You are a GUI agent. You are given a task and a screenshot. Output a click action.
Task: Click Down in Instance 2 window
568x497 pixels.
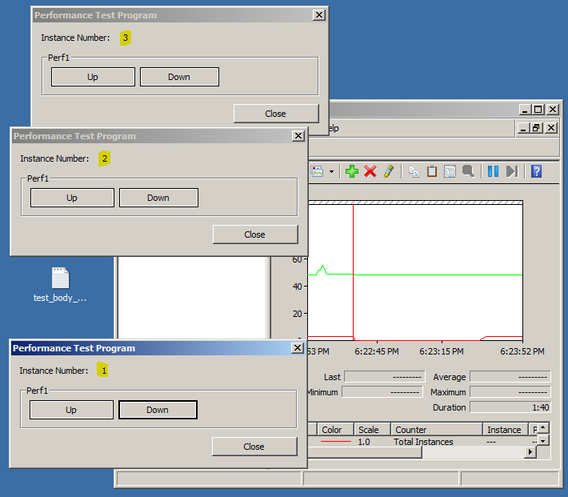159,198
